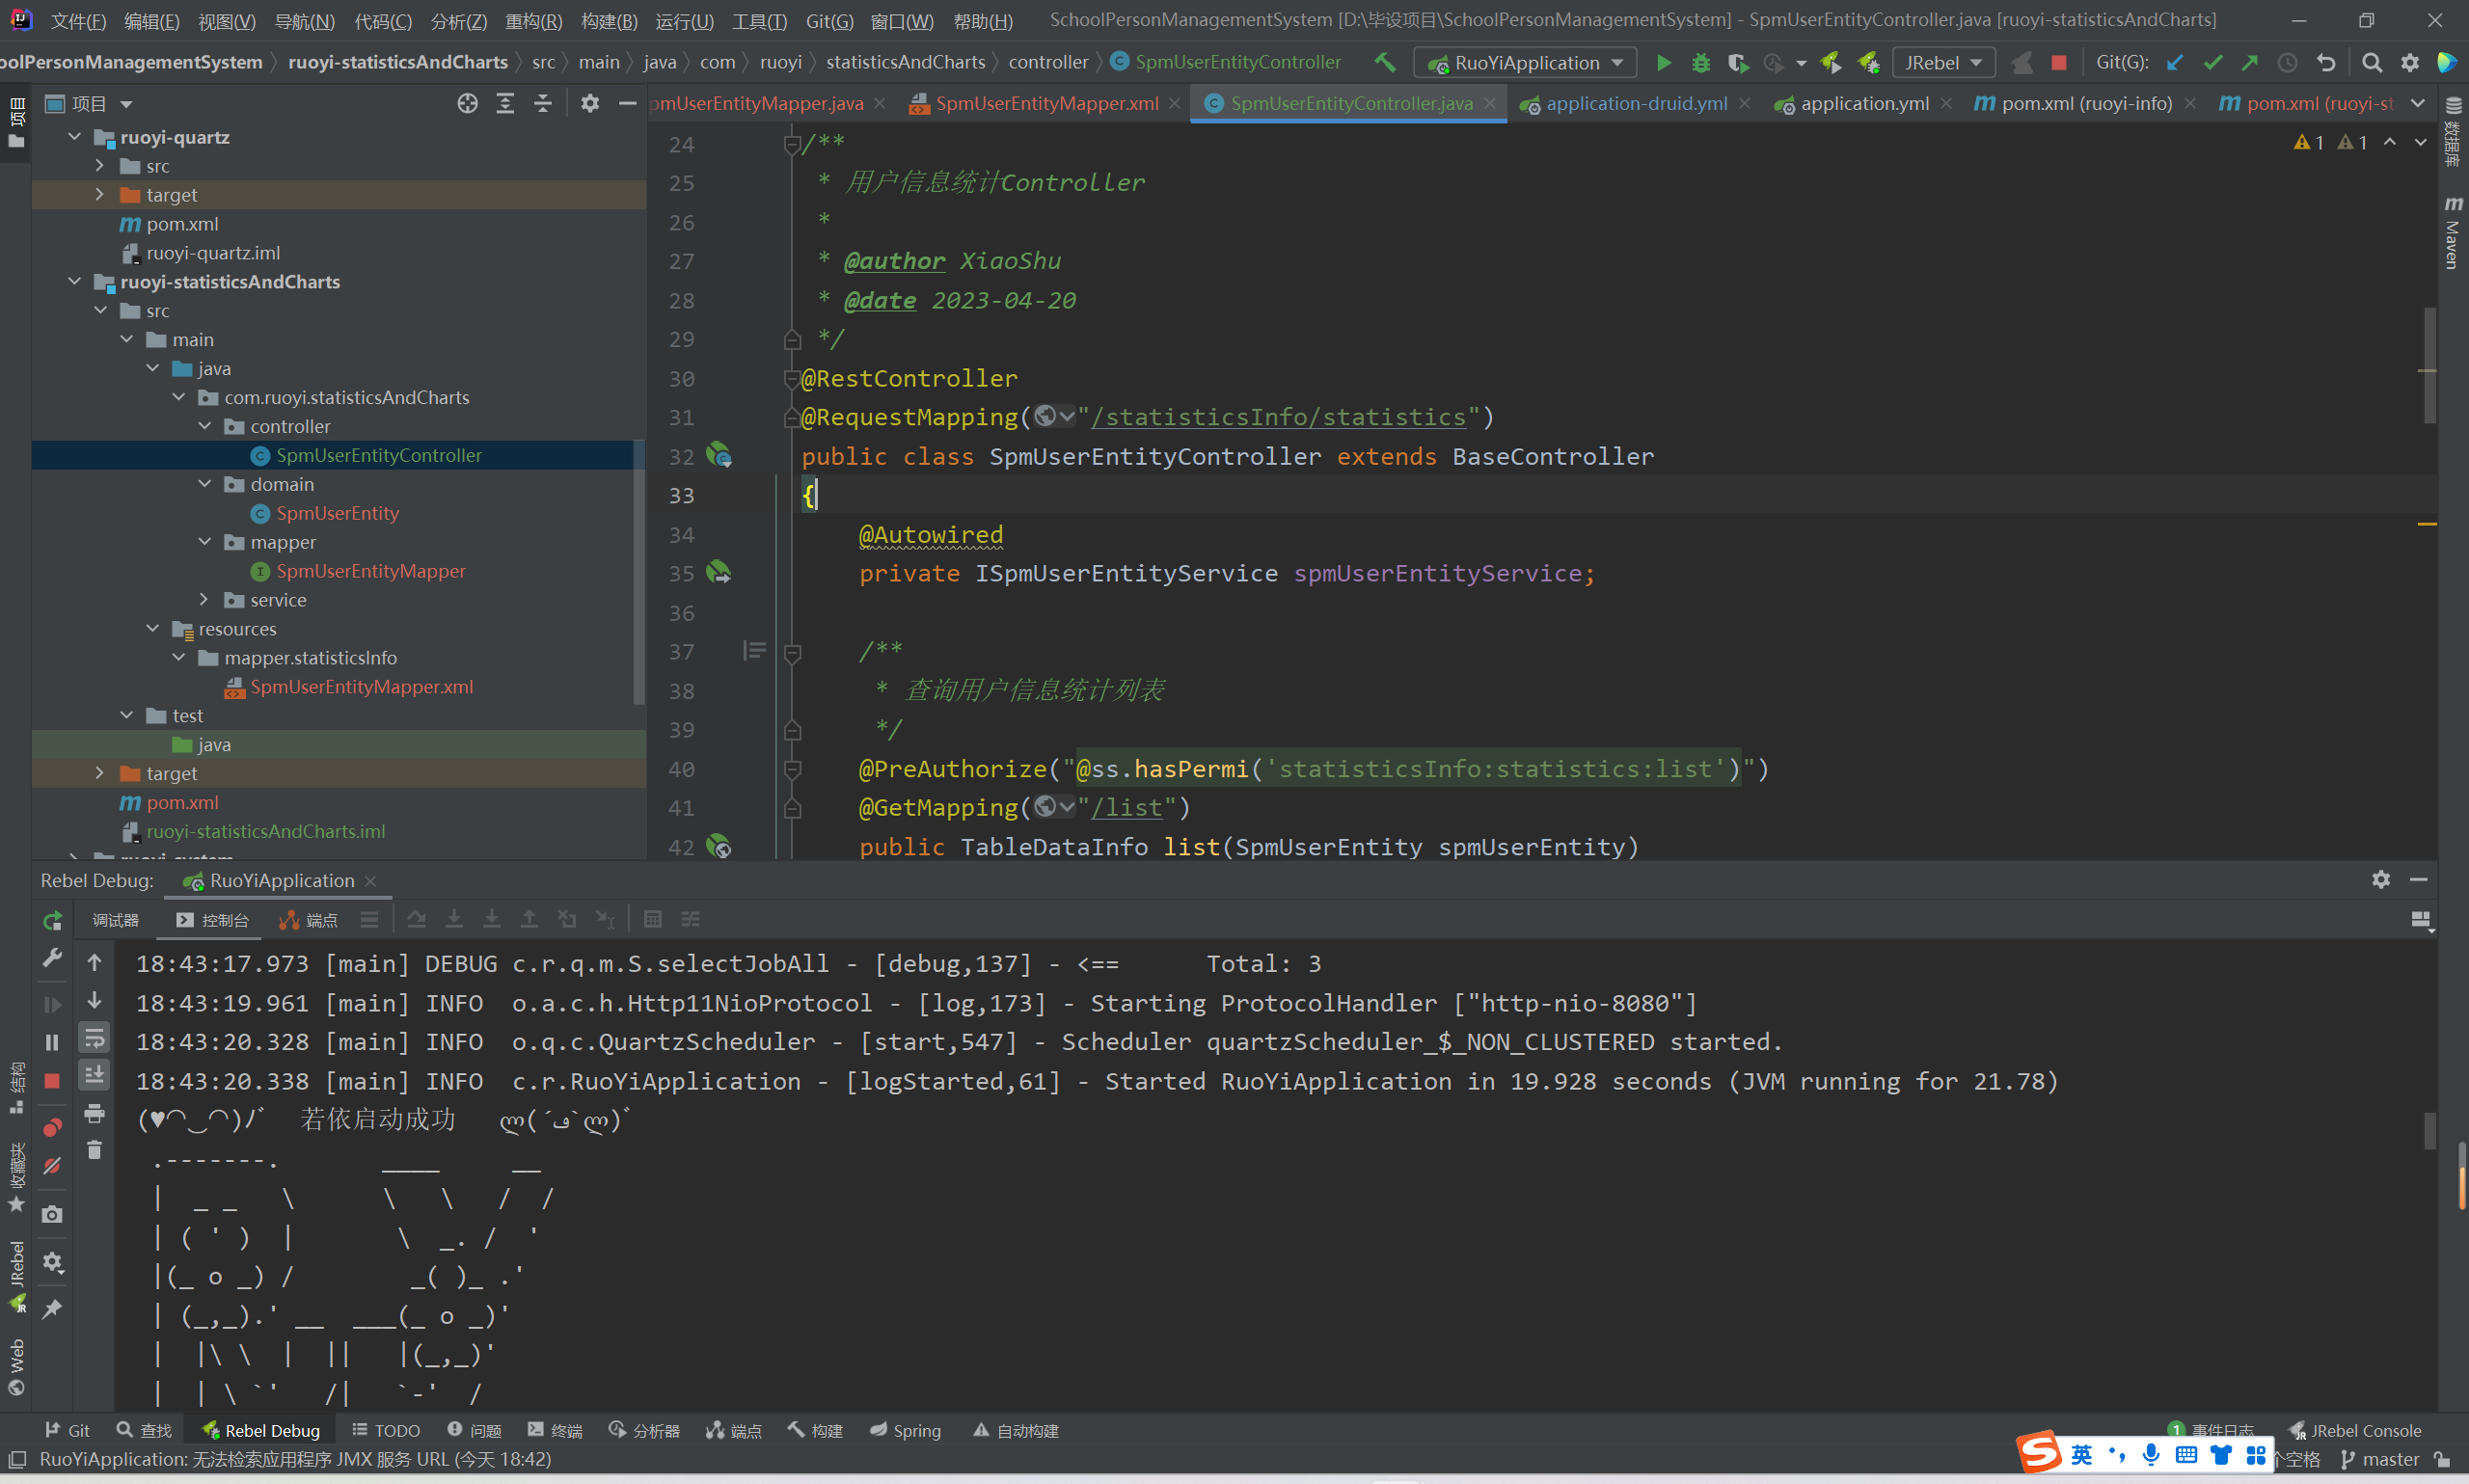Close the SpmUserEntityController.java tab
This screenshot has height=1484, width=2469.
tap(1490, 103)
